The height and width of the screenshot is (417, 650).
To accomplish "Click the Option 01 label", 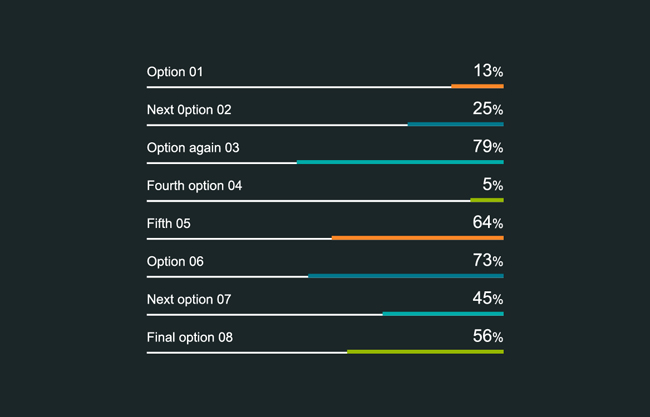I will [x=175, y=72].
